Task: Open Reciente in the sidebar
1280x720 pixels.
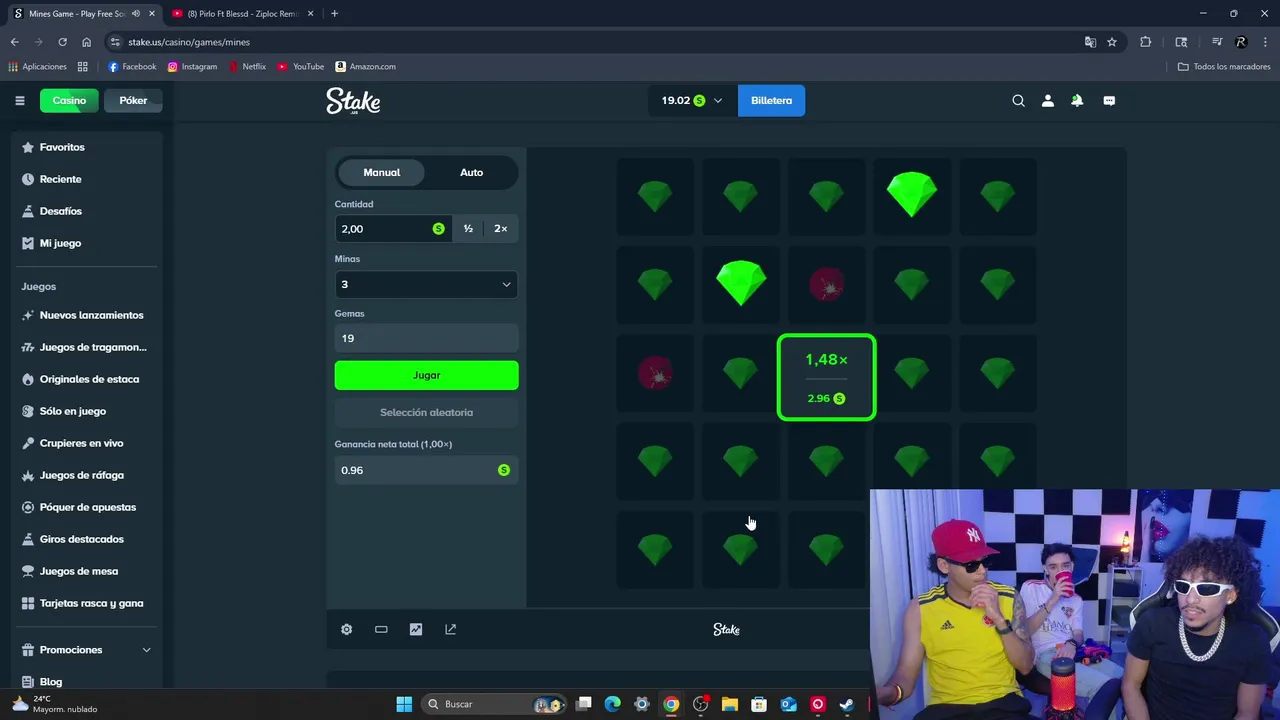Action: [87, 179]
